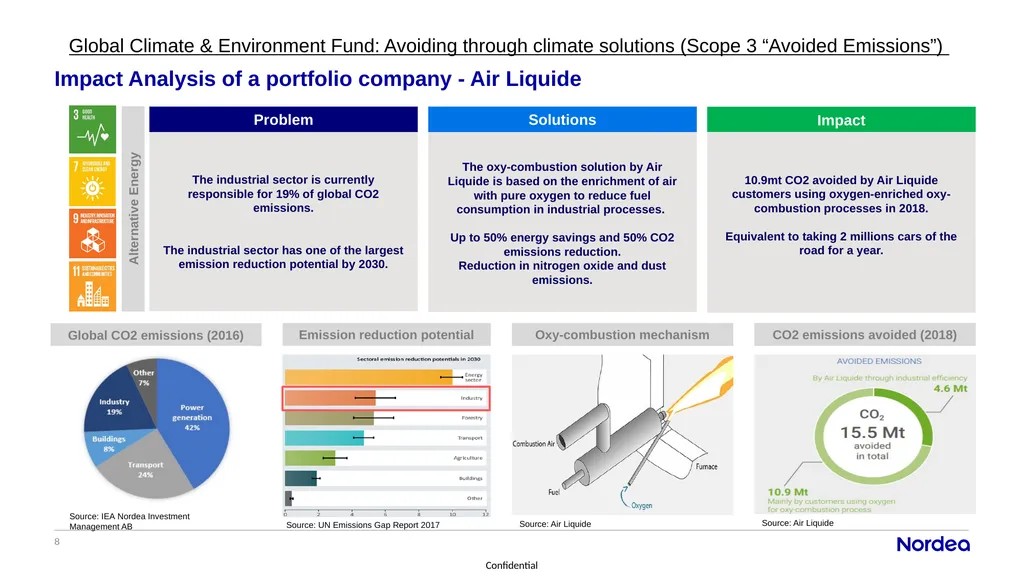Click the 'Oxy-combustion mechanism' label
Viewport: 1024px width, 576px height.
pyautogui.click(x=622, y=335)
